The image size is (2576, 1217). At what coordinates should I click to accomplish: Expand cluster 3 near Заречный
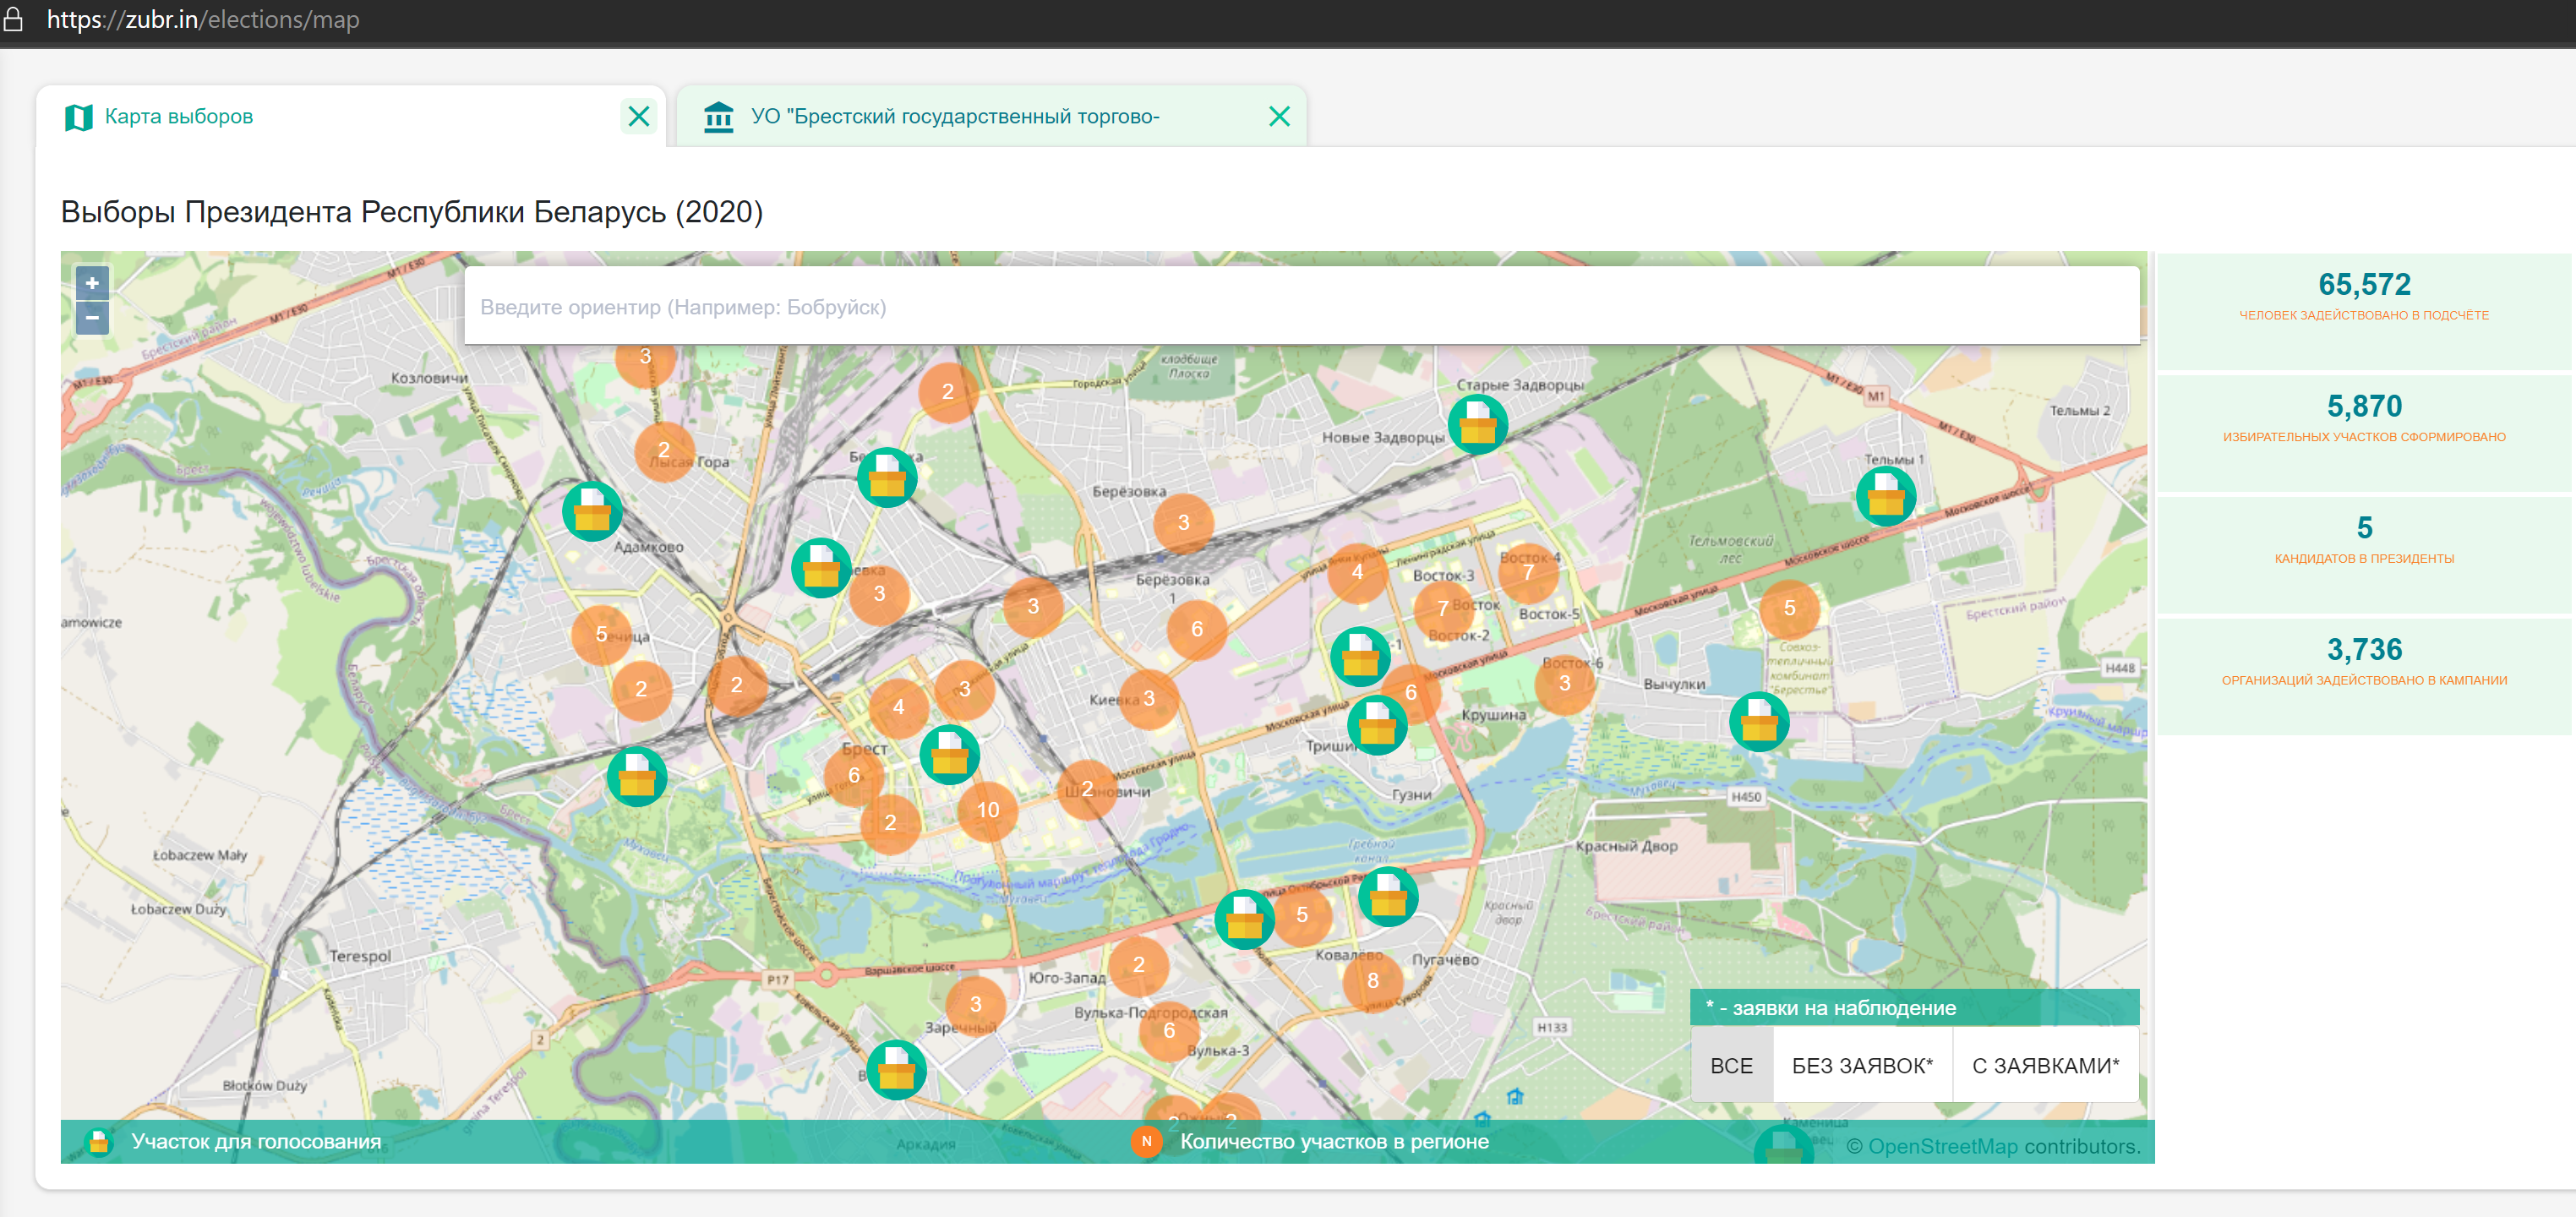[x=975, y=1004]
